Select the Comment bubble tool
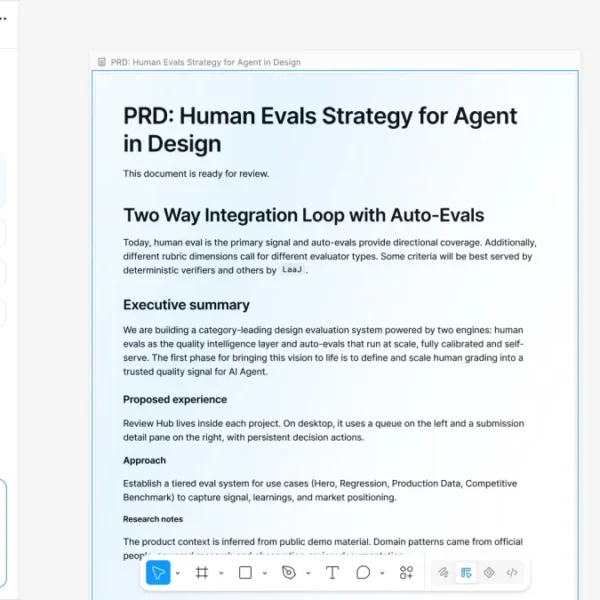Screen dimensions: 600x600 click(x=363, y=573)
